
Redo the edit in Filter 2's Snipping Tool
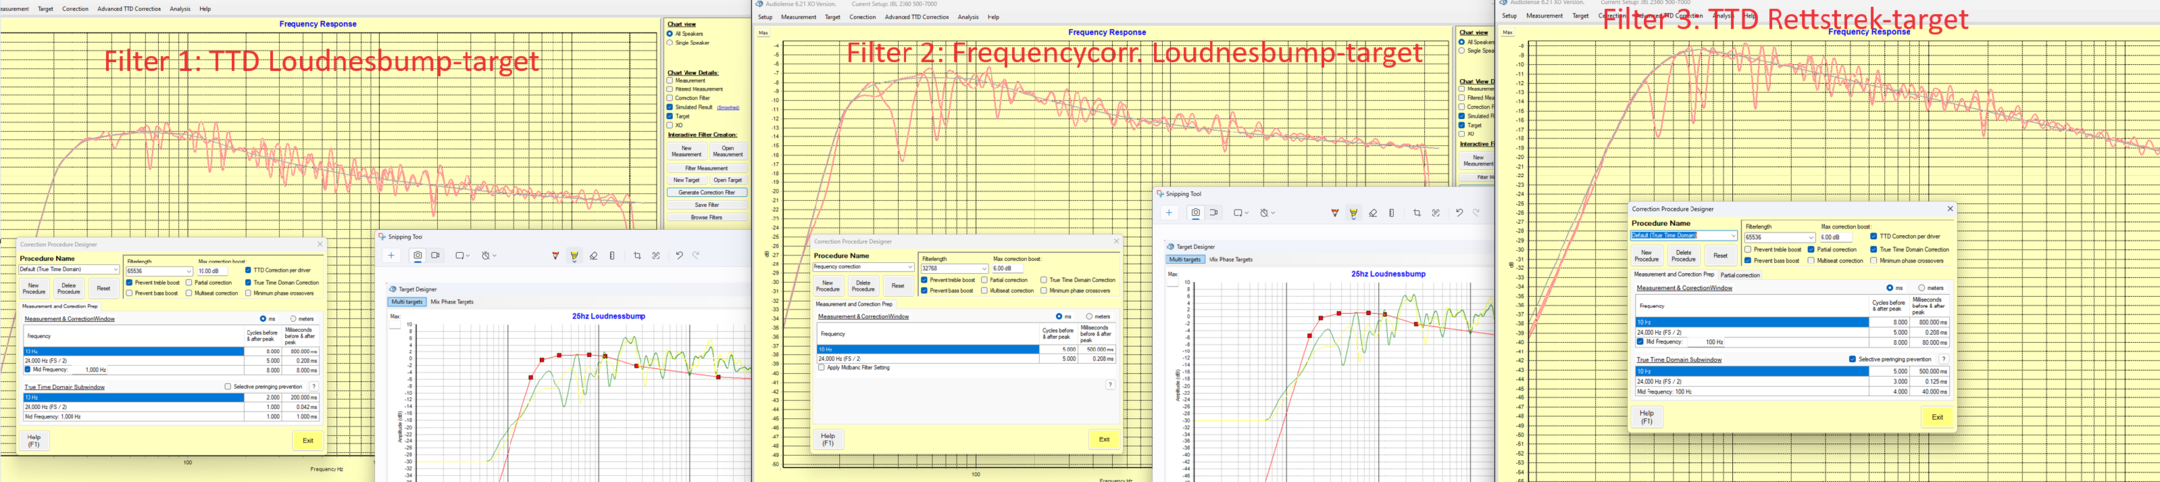(1477, 213)
